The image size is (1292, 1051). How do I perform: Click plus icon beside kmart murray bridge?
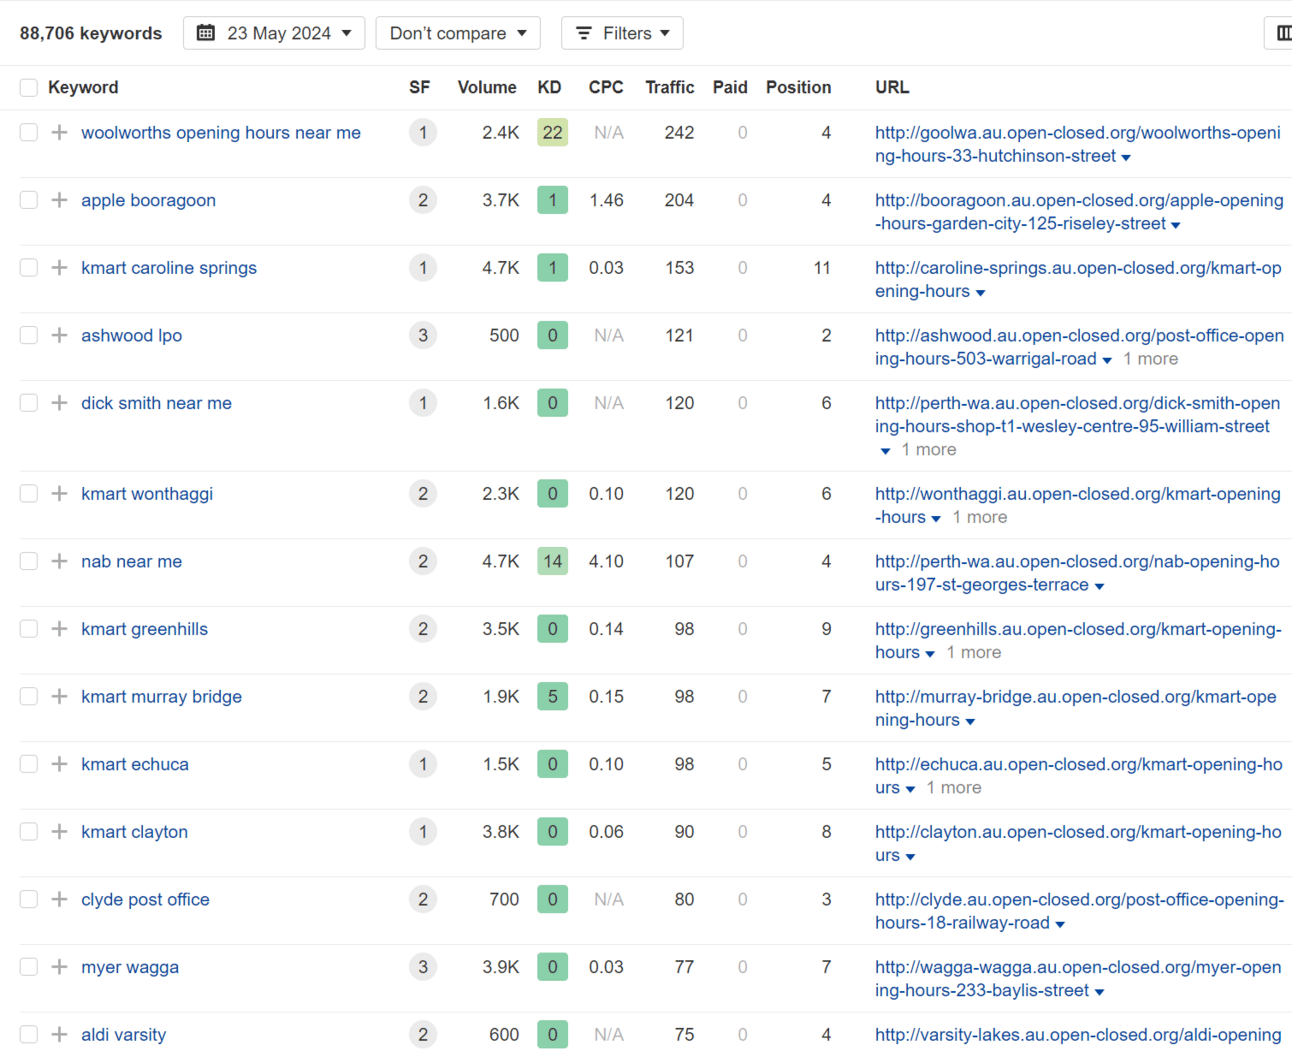point(60,697)
